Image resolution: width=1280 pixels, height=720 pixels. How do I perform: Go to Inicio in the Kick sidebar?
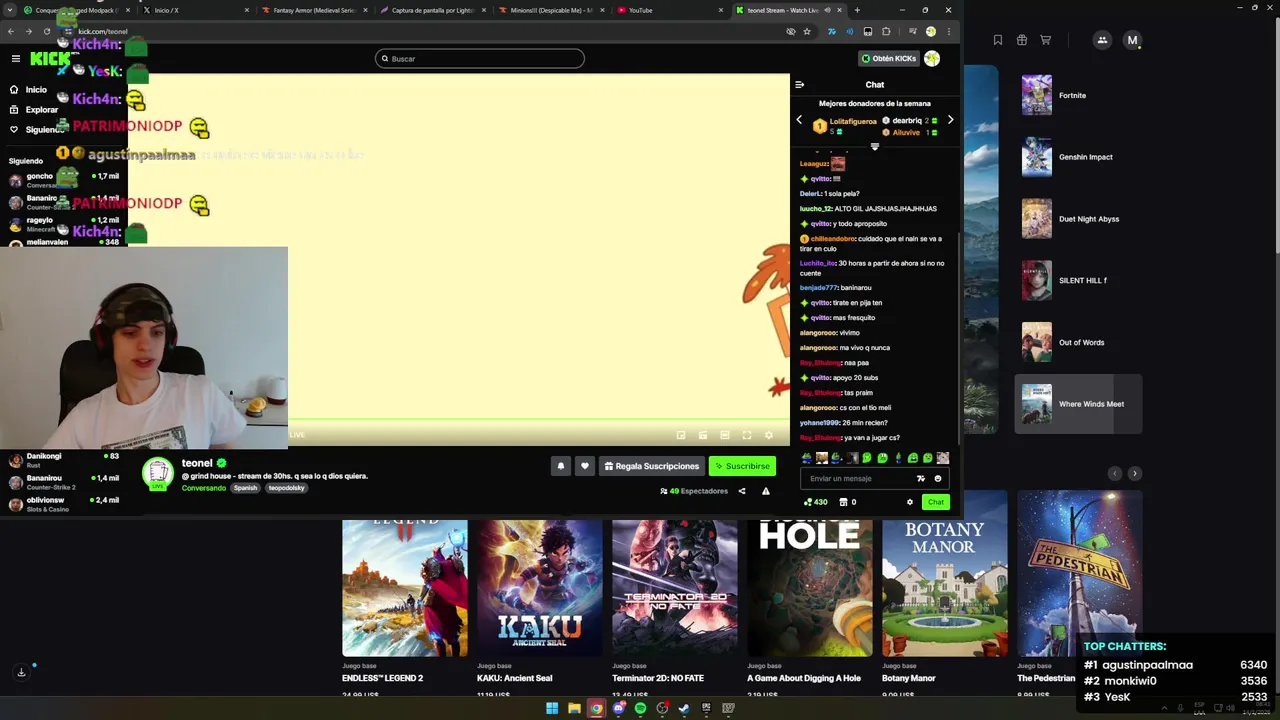[28, 90]
